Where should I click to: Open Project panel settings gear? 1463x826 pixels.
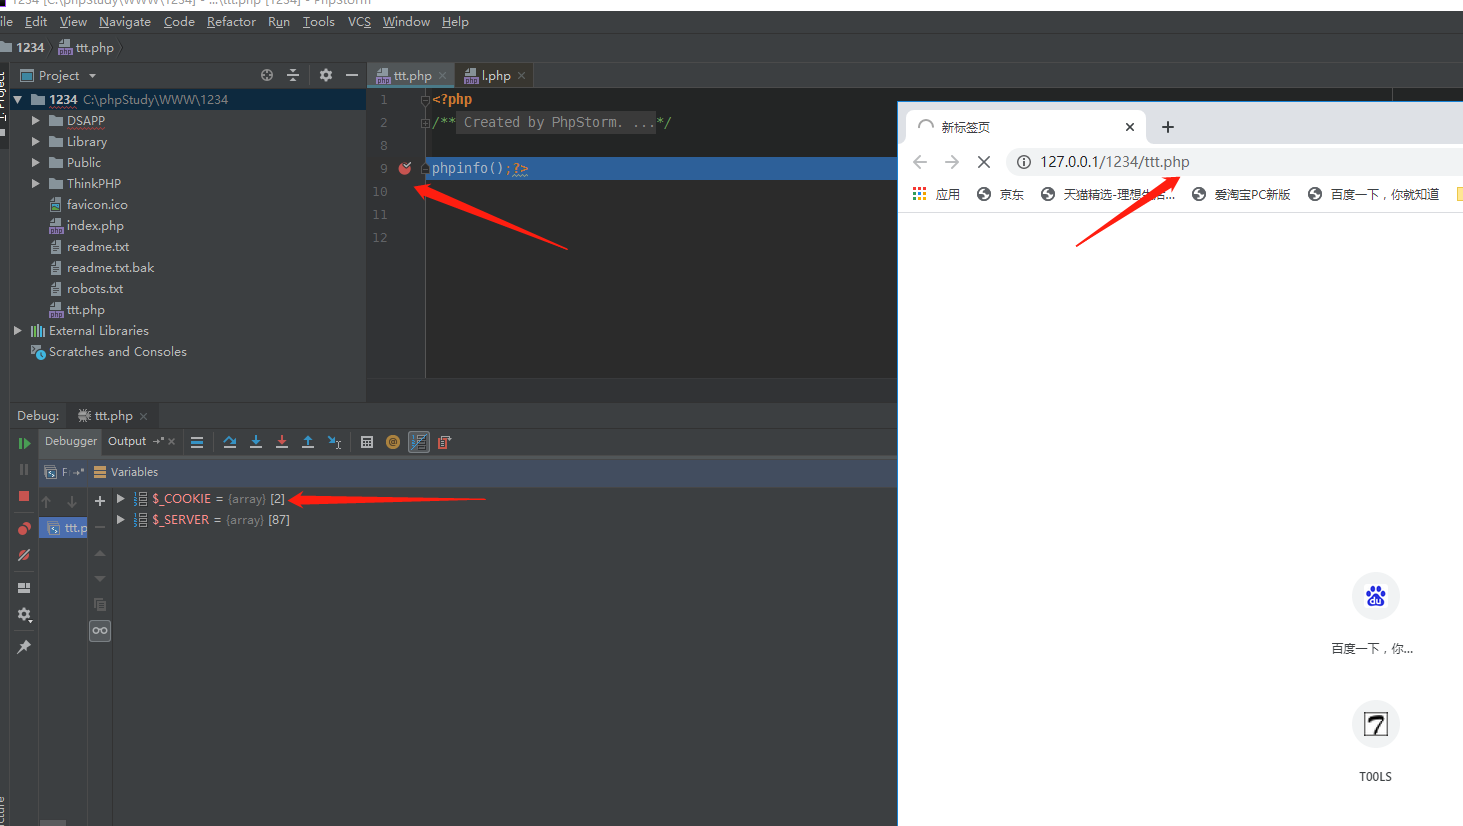tap(326, 75)
